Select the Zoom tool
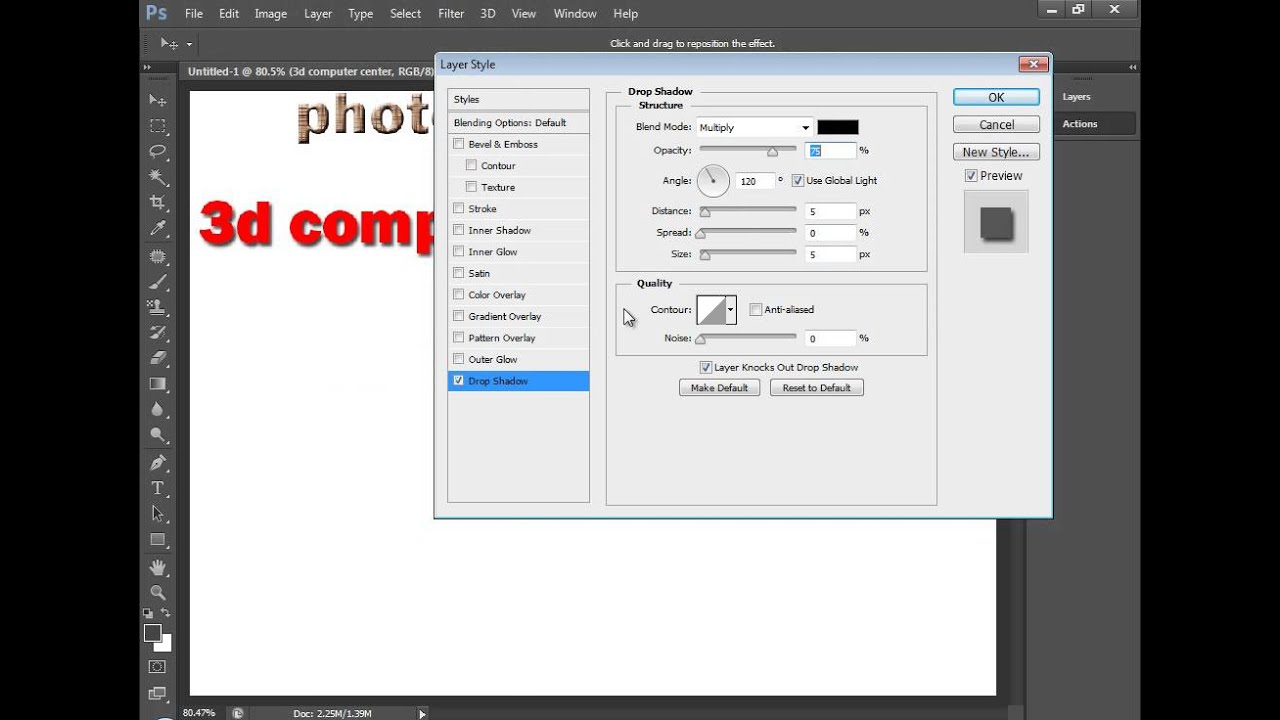Viewport: 1280px width, 720px height. click(158, 593)
